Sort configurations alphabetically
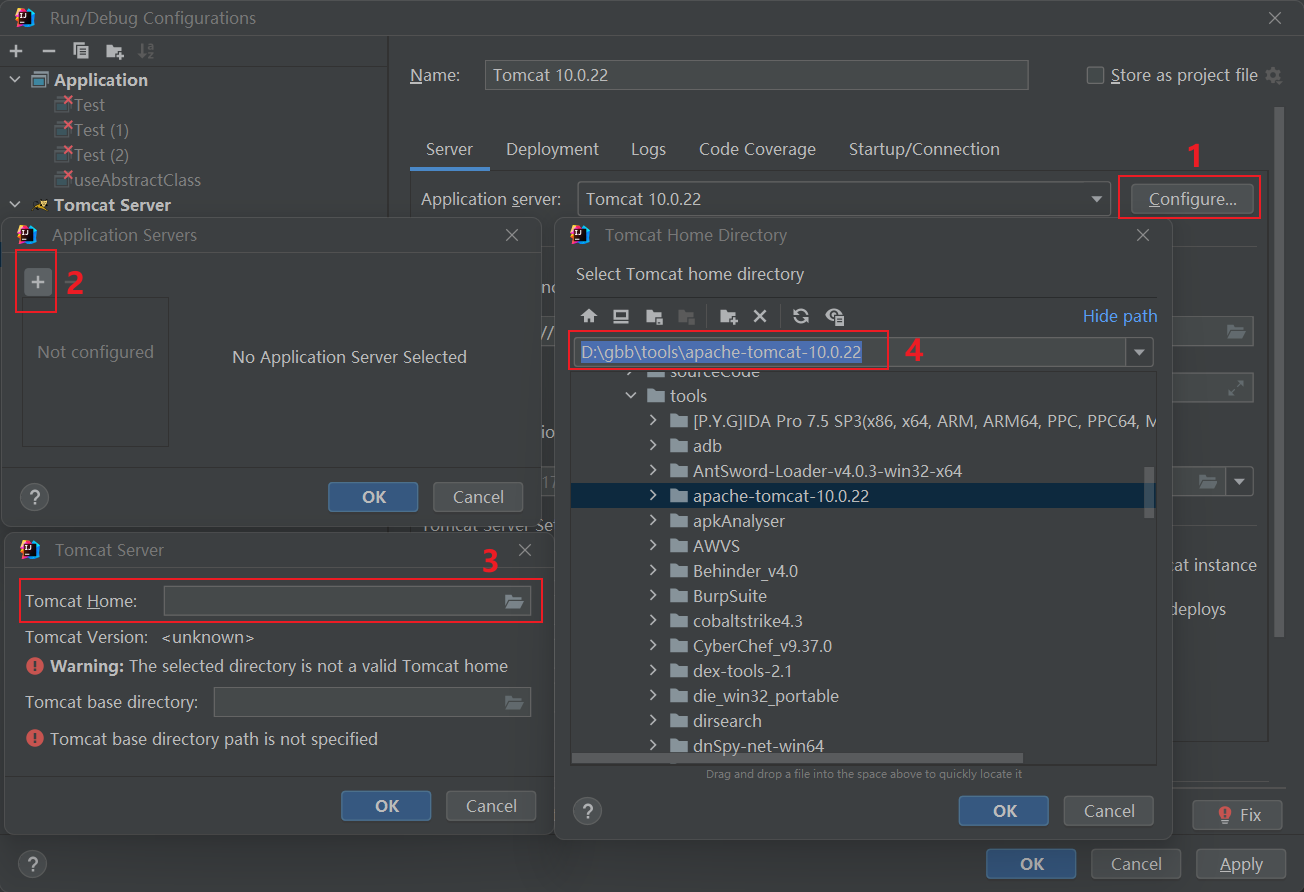Screen dimensions: 1304x892 pos(146,50)
